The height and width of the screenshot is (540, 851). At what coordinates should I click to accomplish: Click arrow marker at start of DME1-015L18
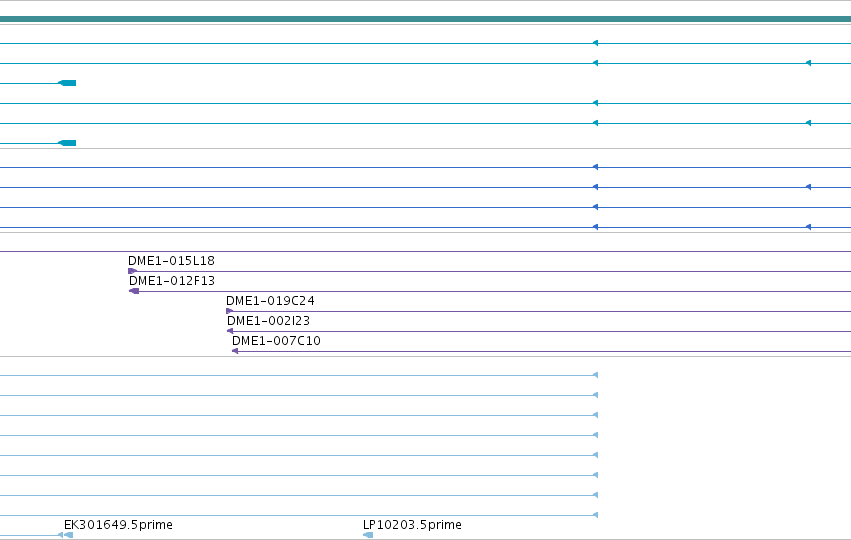(132, 271)
